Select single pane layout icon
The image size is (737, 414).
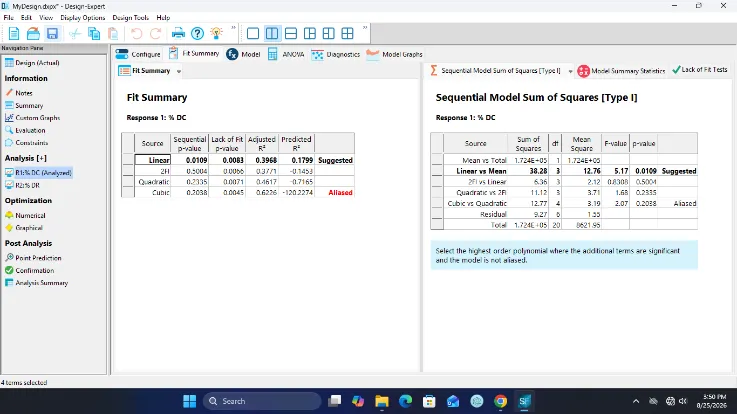253,33
